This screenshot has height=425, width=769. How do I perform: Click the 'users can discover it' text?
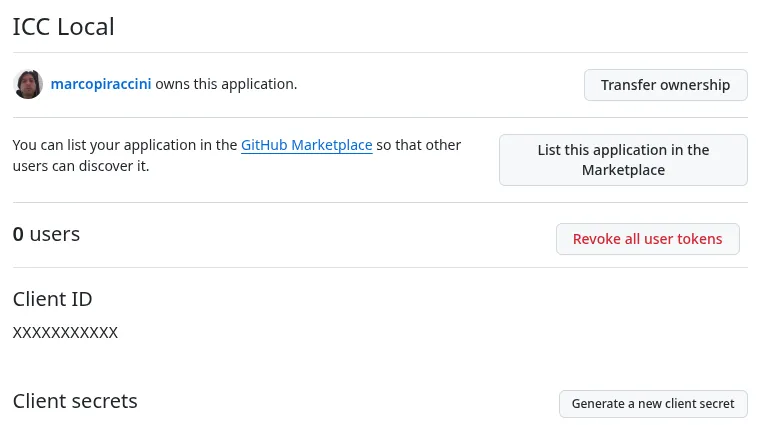80,166
